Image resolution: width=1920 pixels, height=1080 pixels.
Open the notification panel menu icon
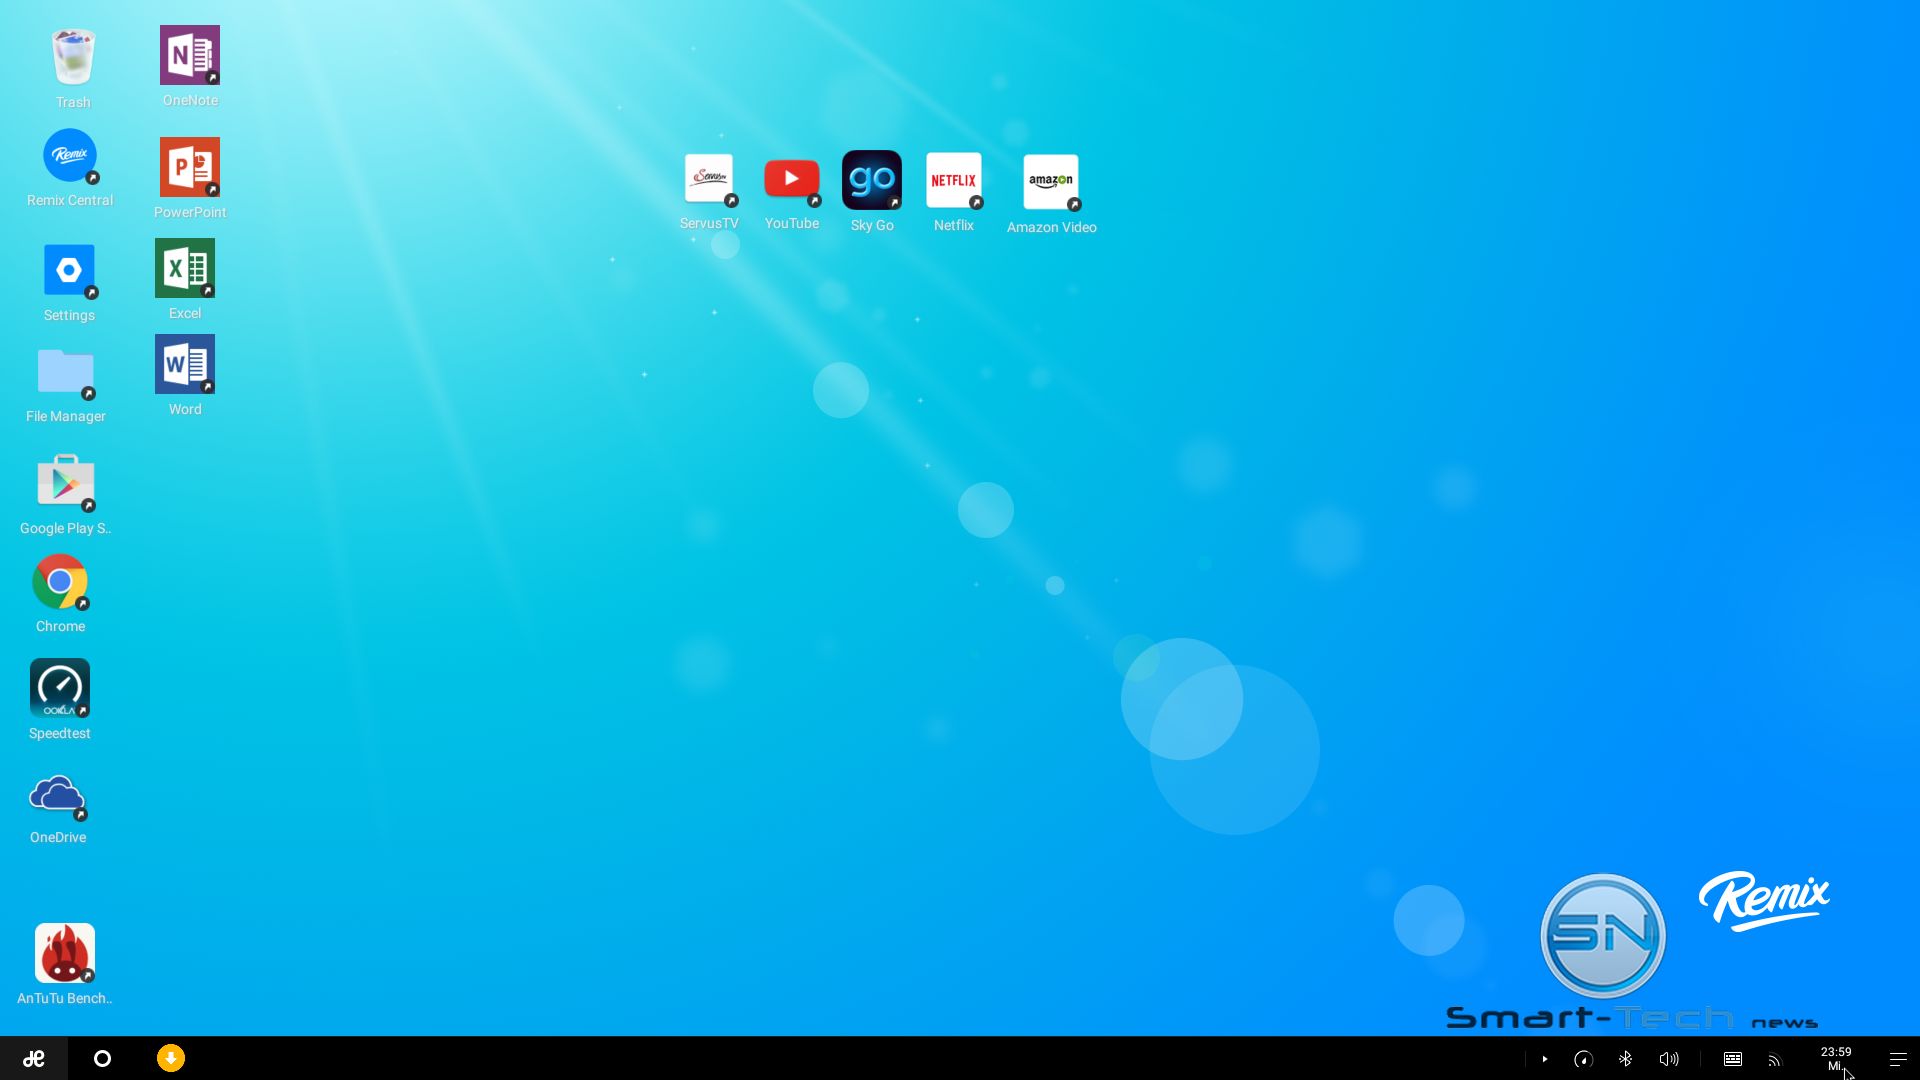coord(1898,1059)
